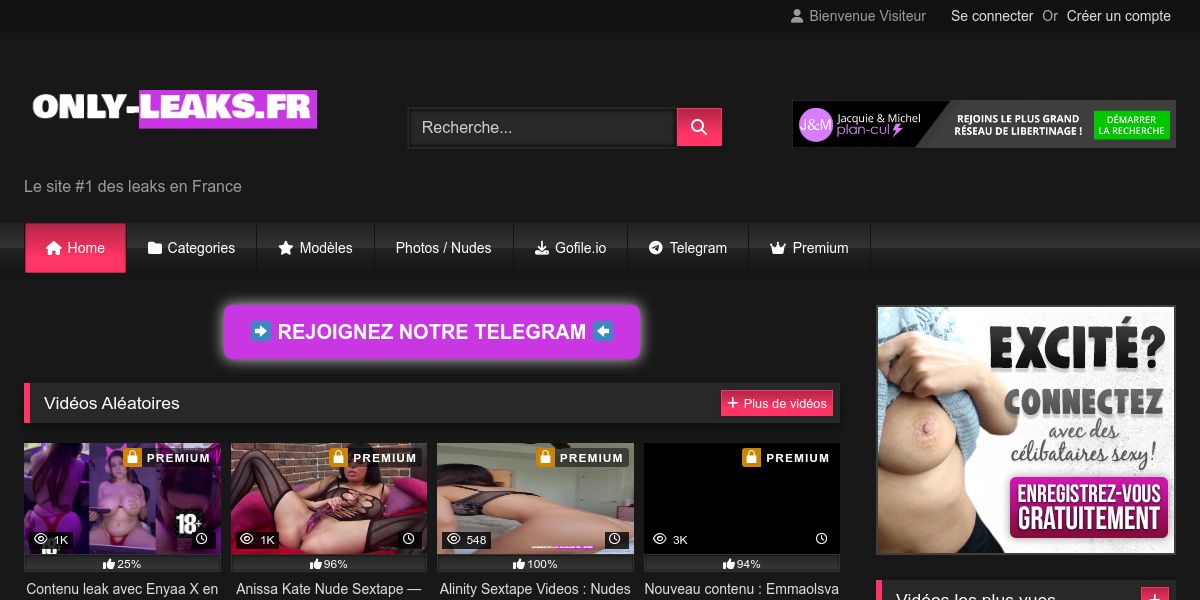This screenshot has width=1200, height=600.
Task: Click the Rejoignez notre Telegram button
Action: coord(432,332)
